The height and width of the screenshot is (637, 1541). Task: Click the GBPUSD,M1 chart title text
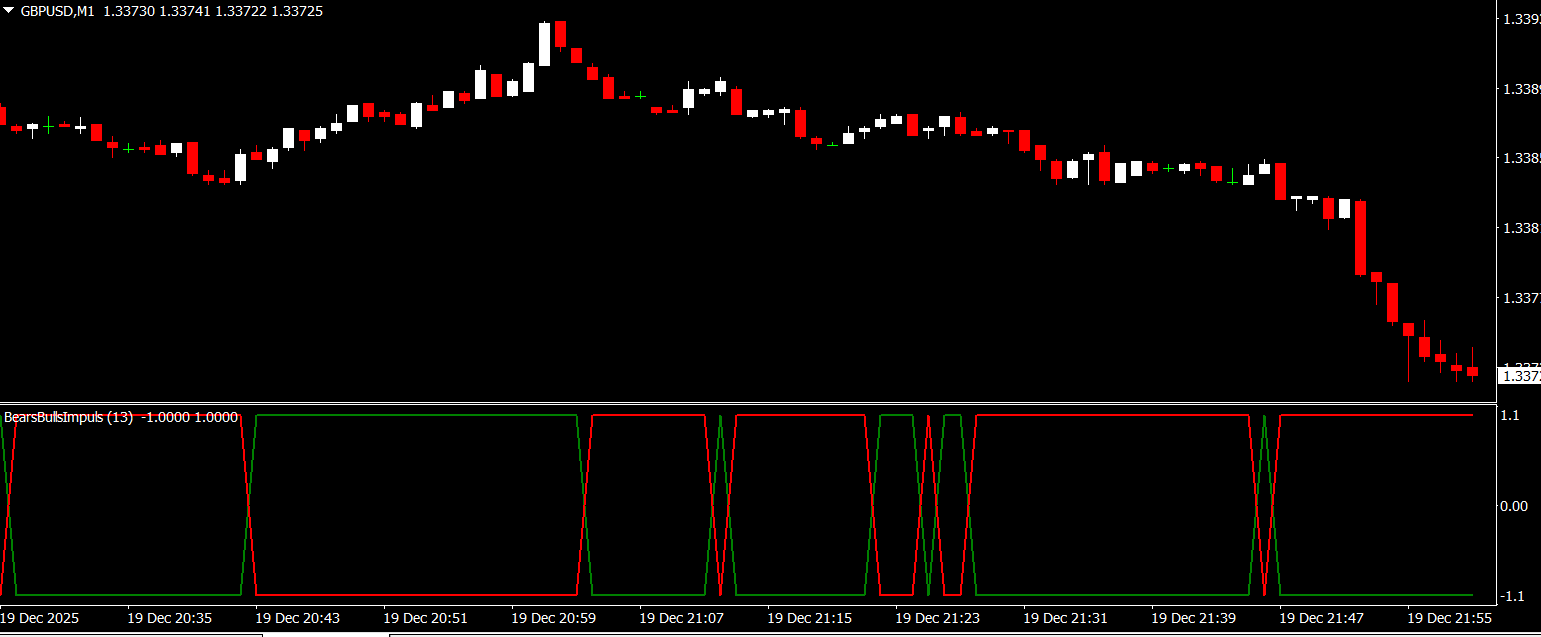click(58, 9)
